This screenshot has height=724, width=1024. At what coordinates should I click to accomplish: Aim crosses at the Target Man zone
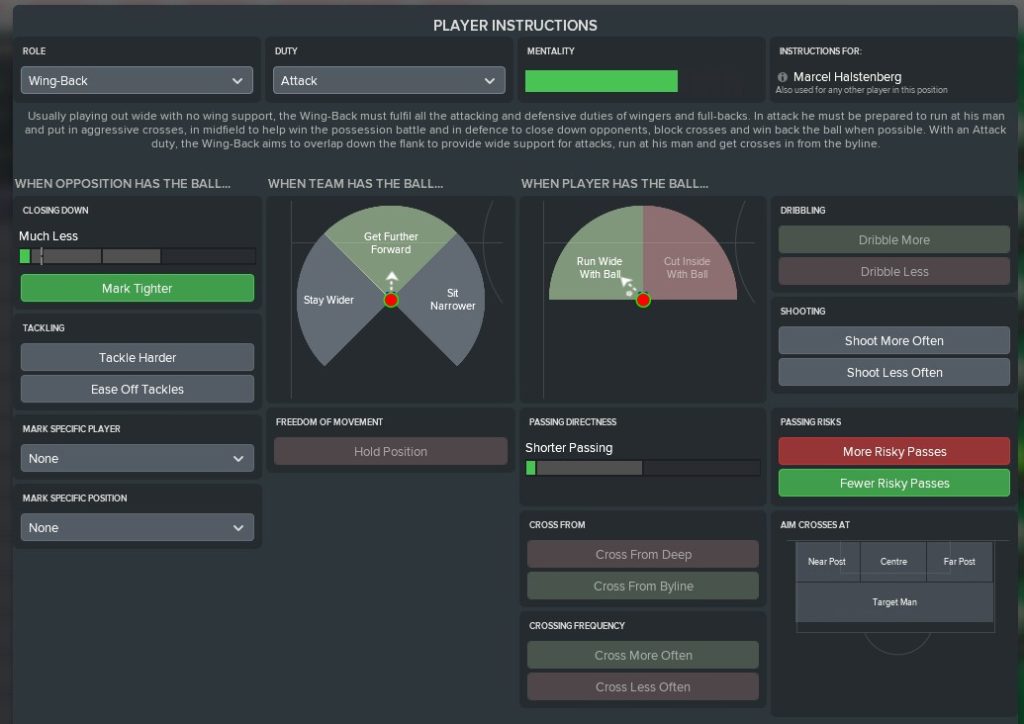(x=894, y=602)
